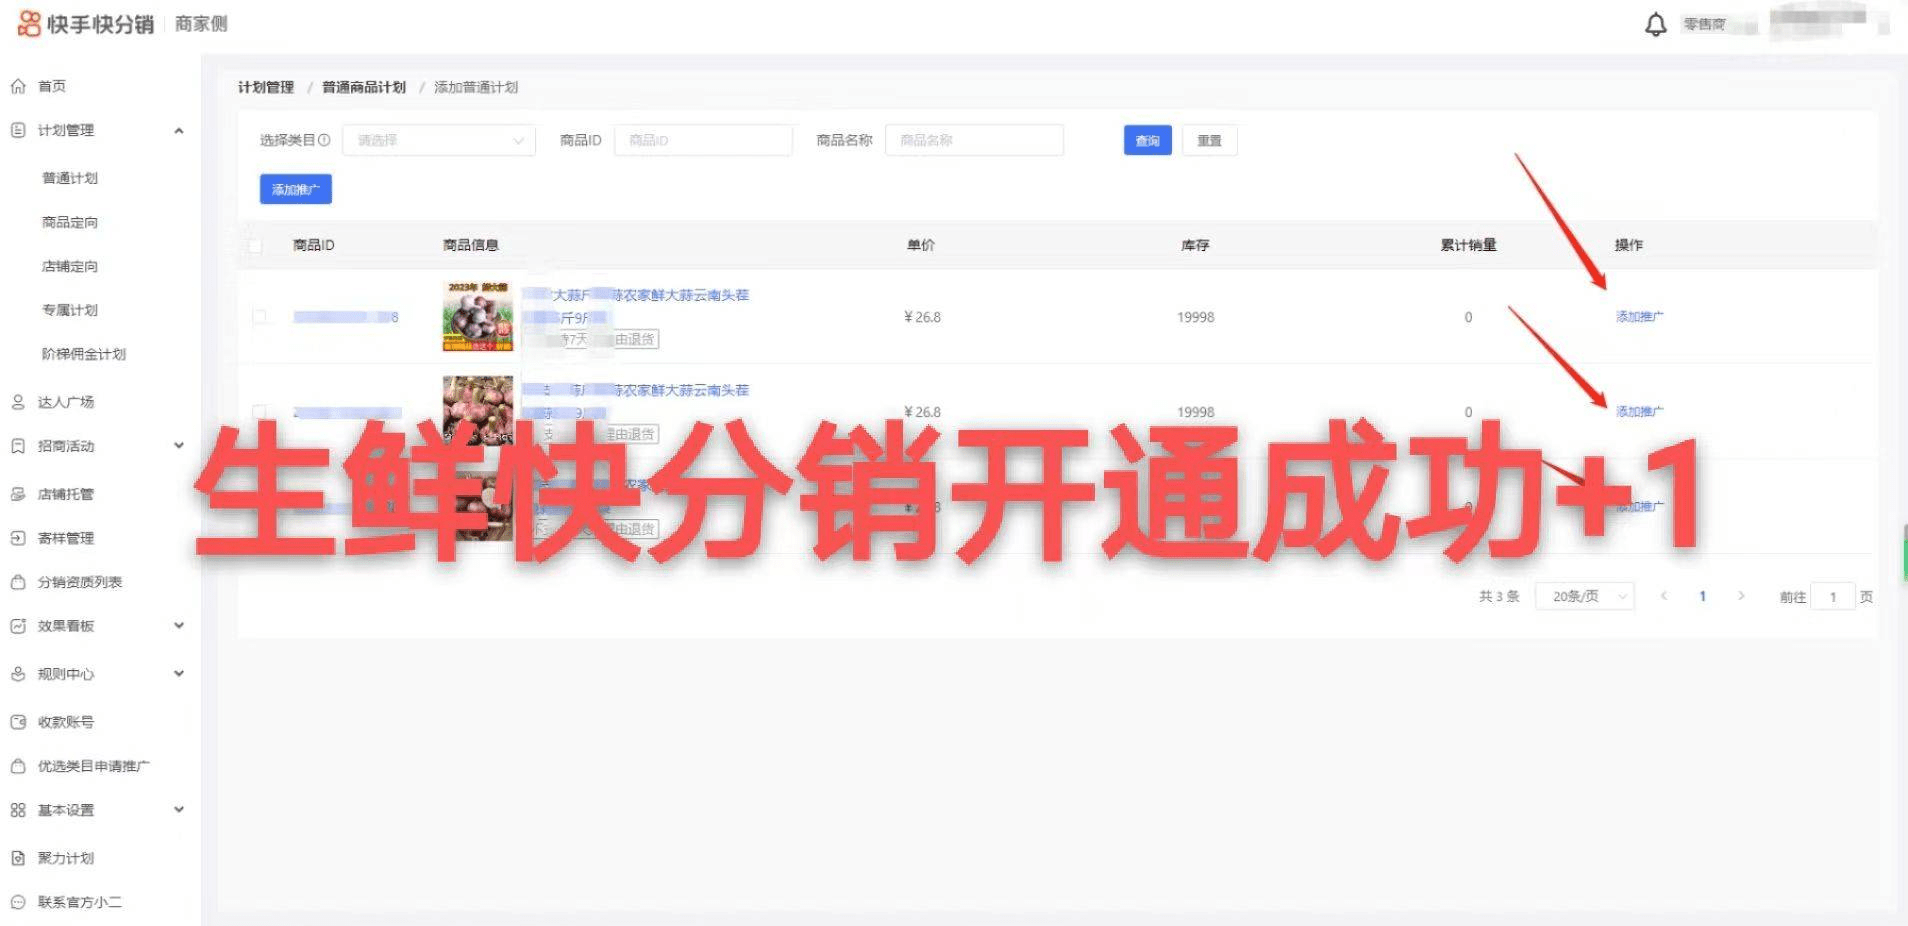Click the 规则中心 sidebar icon
The image size is (1908, 926).
(18, 674)
